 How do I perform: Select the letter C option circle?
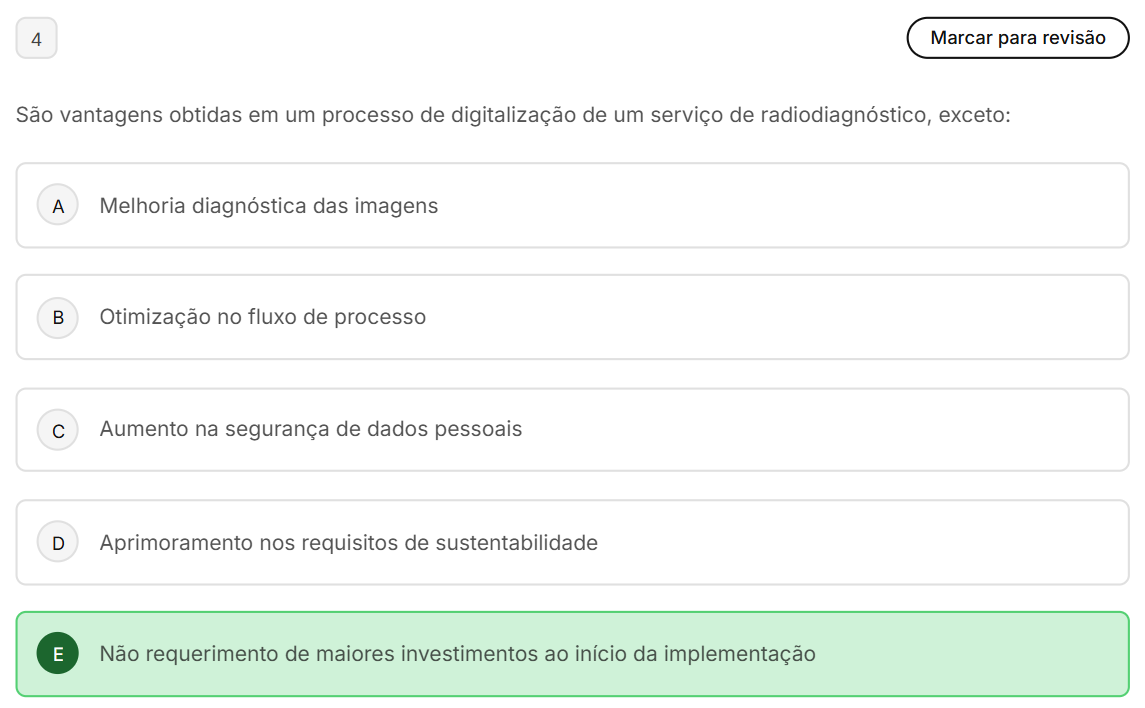pyautogui.click(x=58, y=430)
